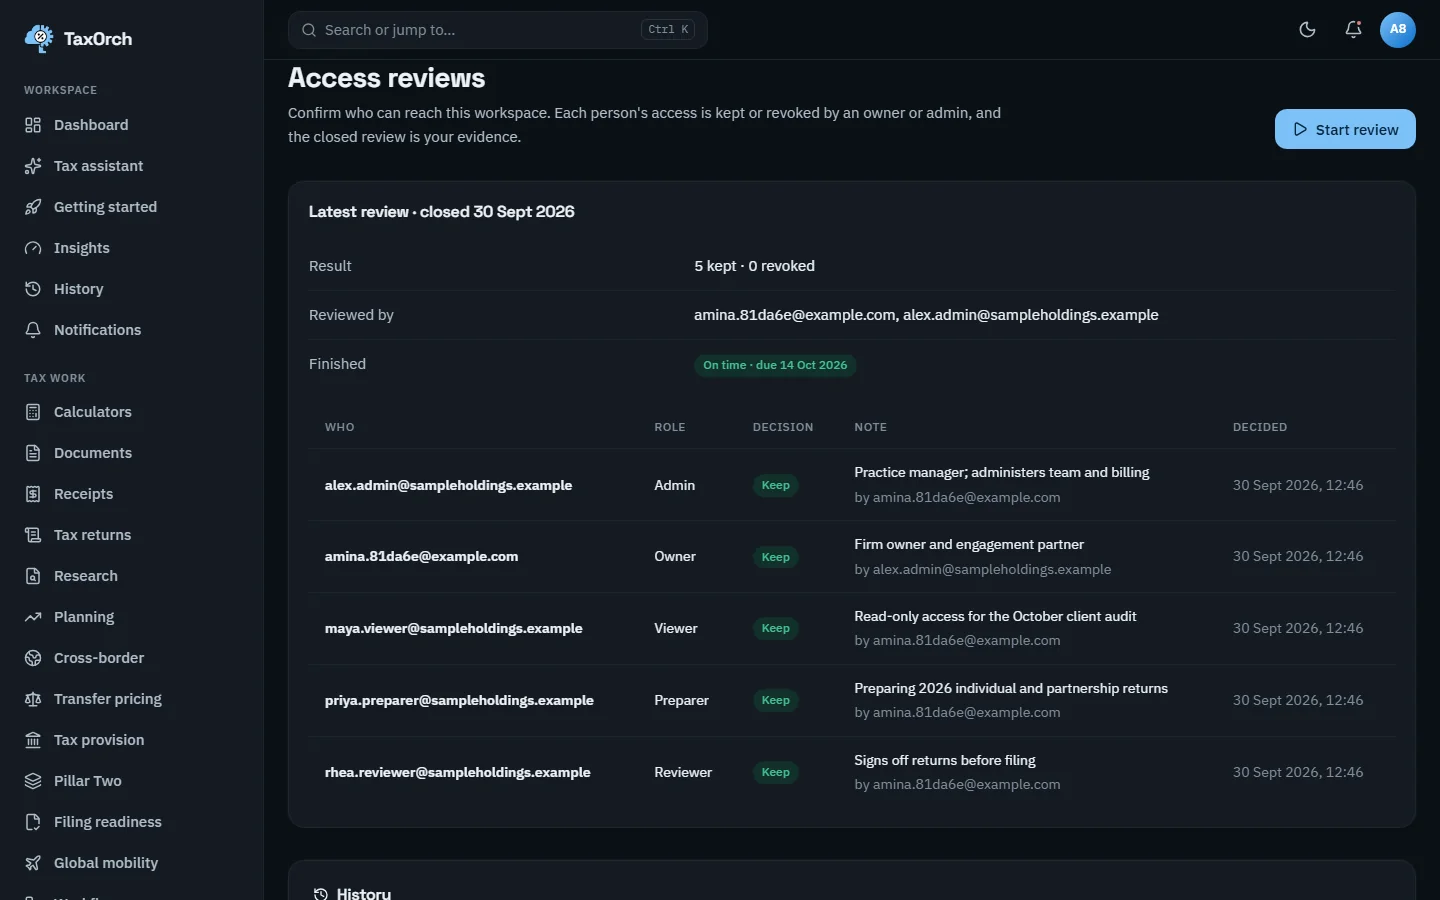Select priya.preparer@sampleholdings.example row
1440x900 pixels.
pos(852,700)
